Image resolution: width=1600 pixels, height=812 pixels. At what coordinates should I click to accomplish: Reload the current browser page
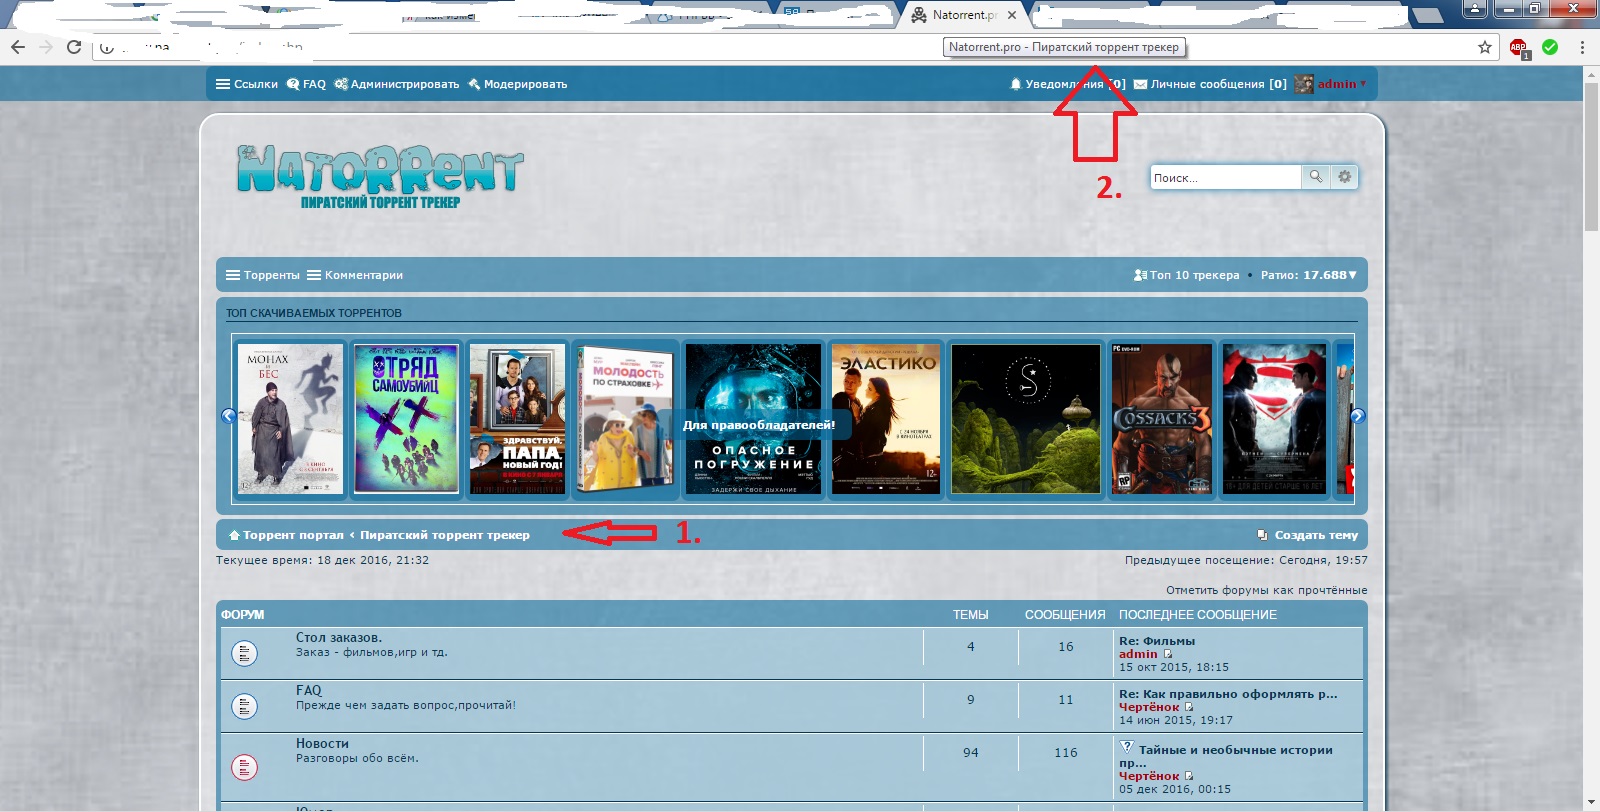click(x=74, y=47)
